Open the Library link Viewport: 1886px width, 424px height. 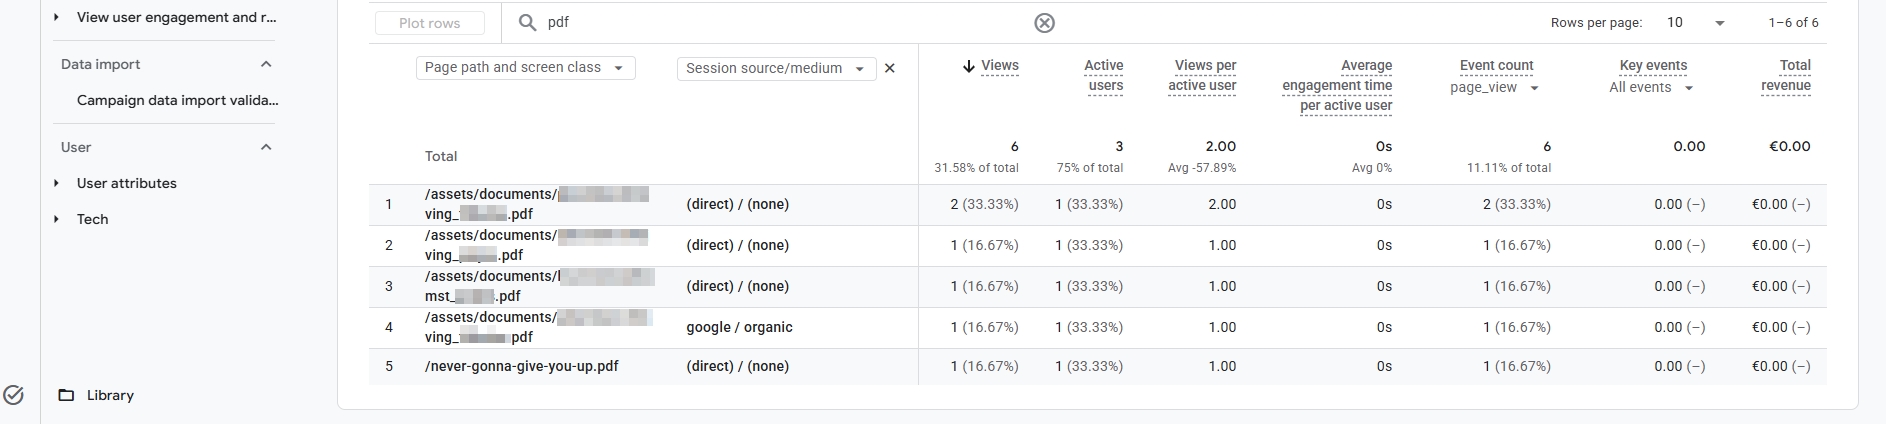pos(110,395)
